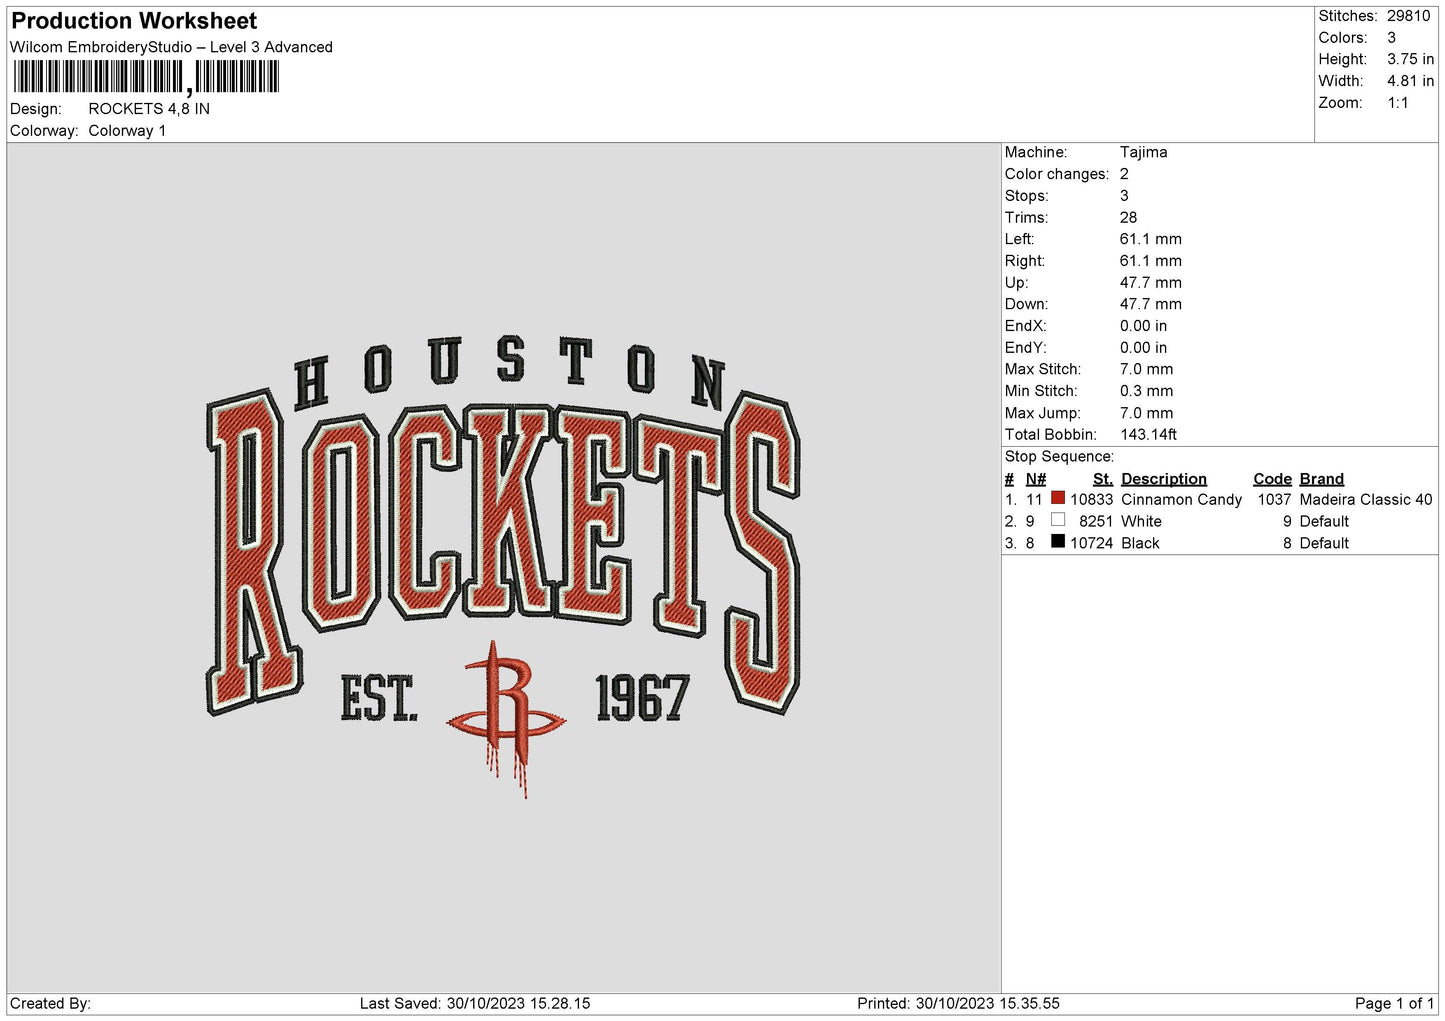Click the stitch count '10724'
Viewport: 1445px width, 1021px height.
(1091, 544)
